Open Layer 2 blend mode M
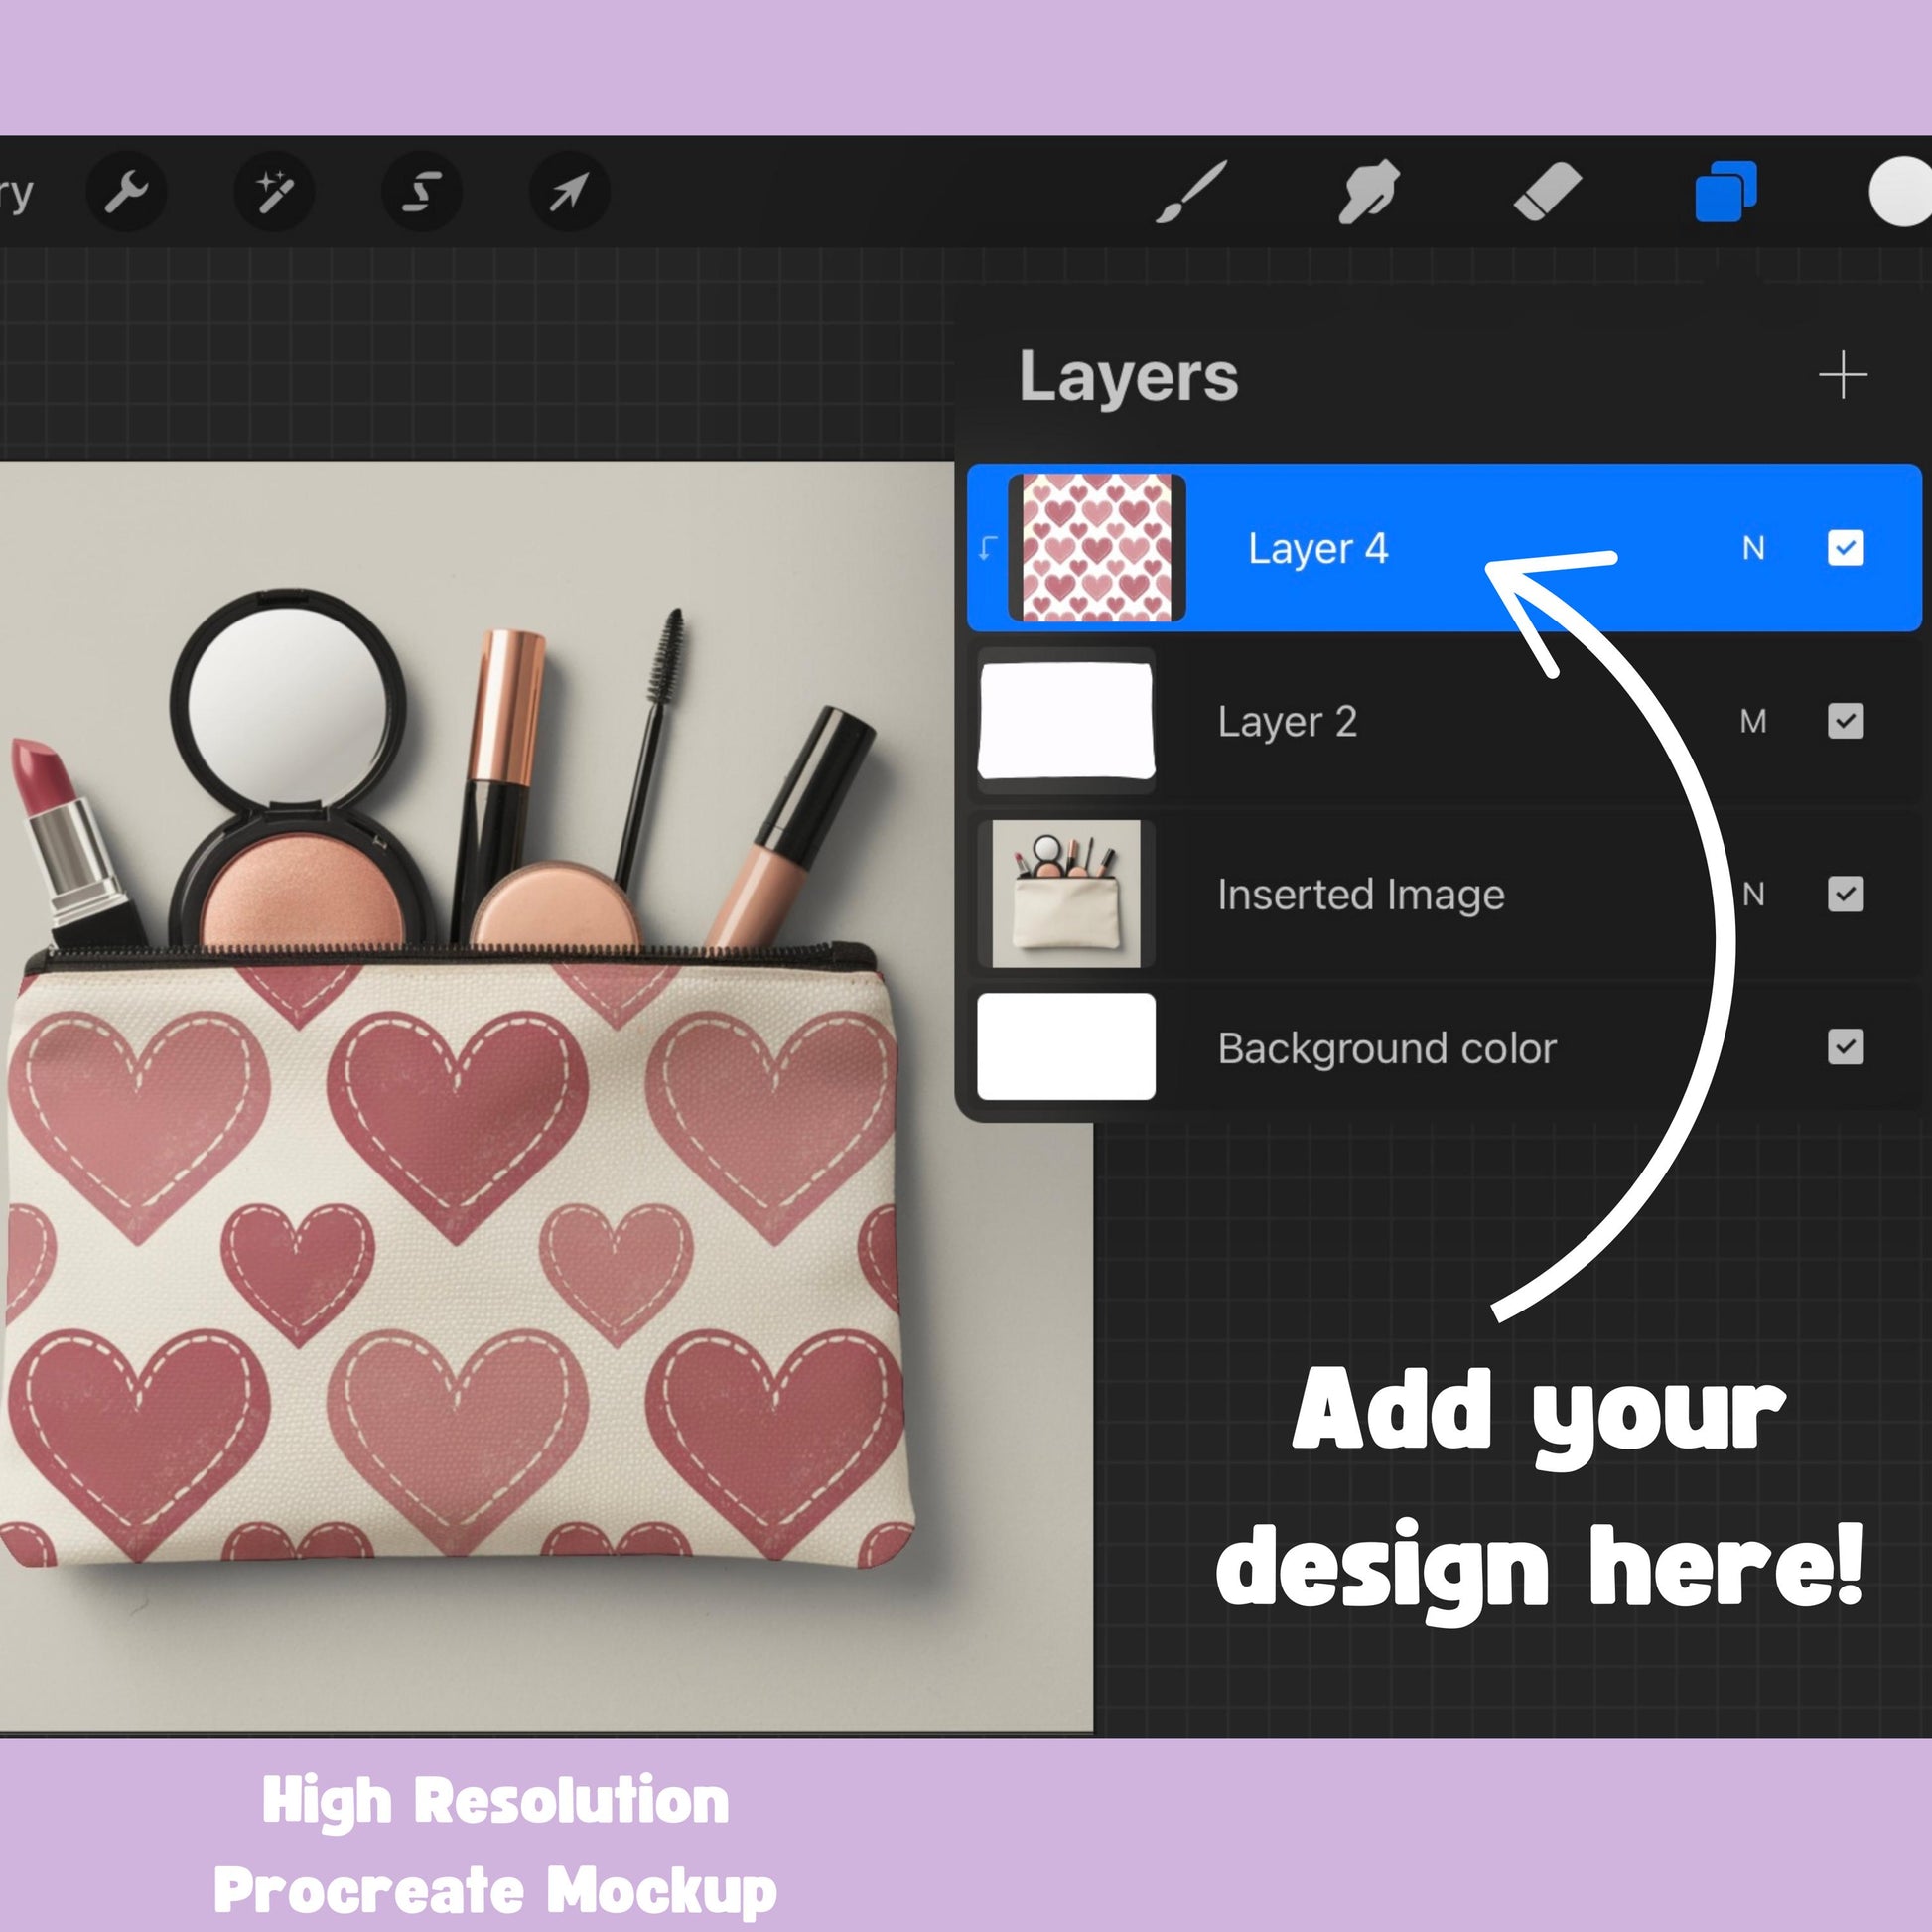This screenshot has height=1932, width=1932. point(1753,721)
